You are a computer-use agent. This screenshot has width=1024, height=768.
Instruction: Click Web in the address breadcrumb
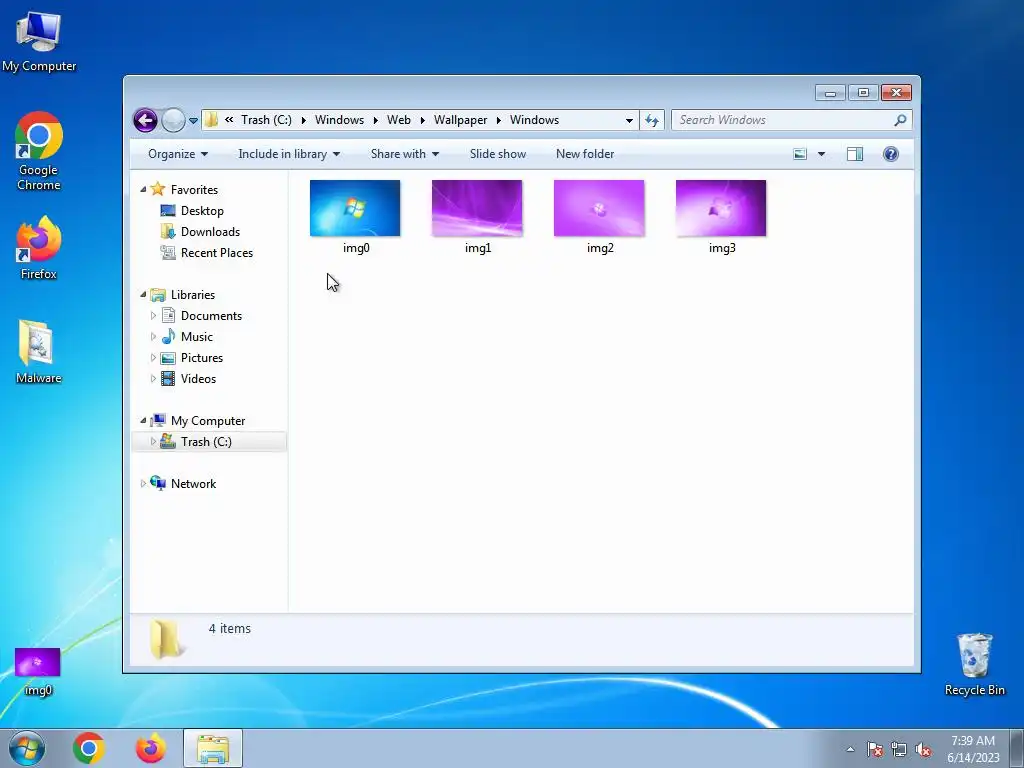399,120
